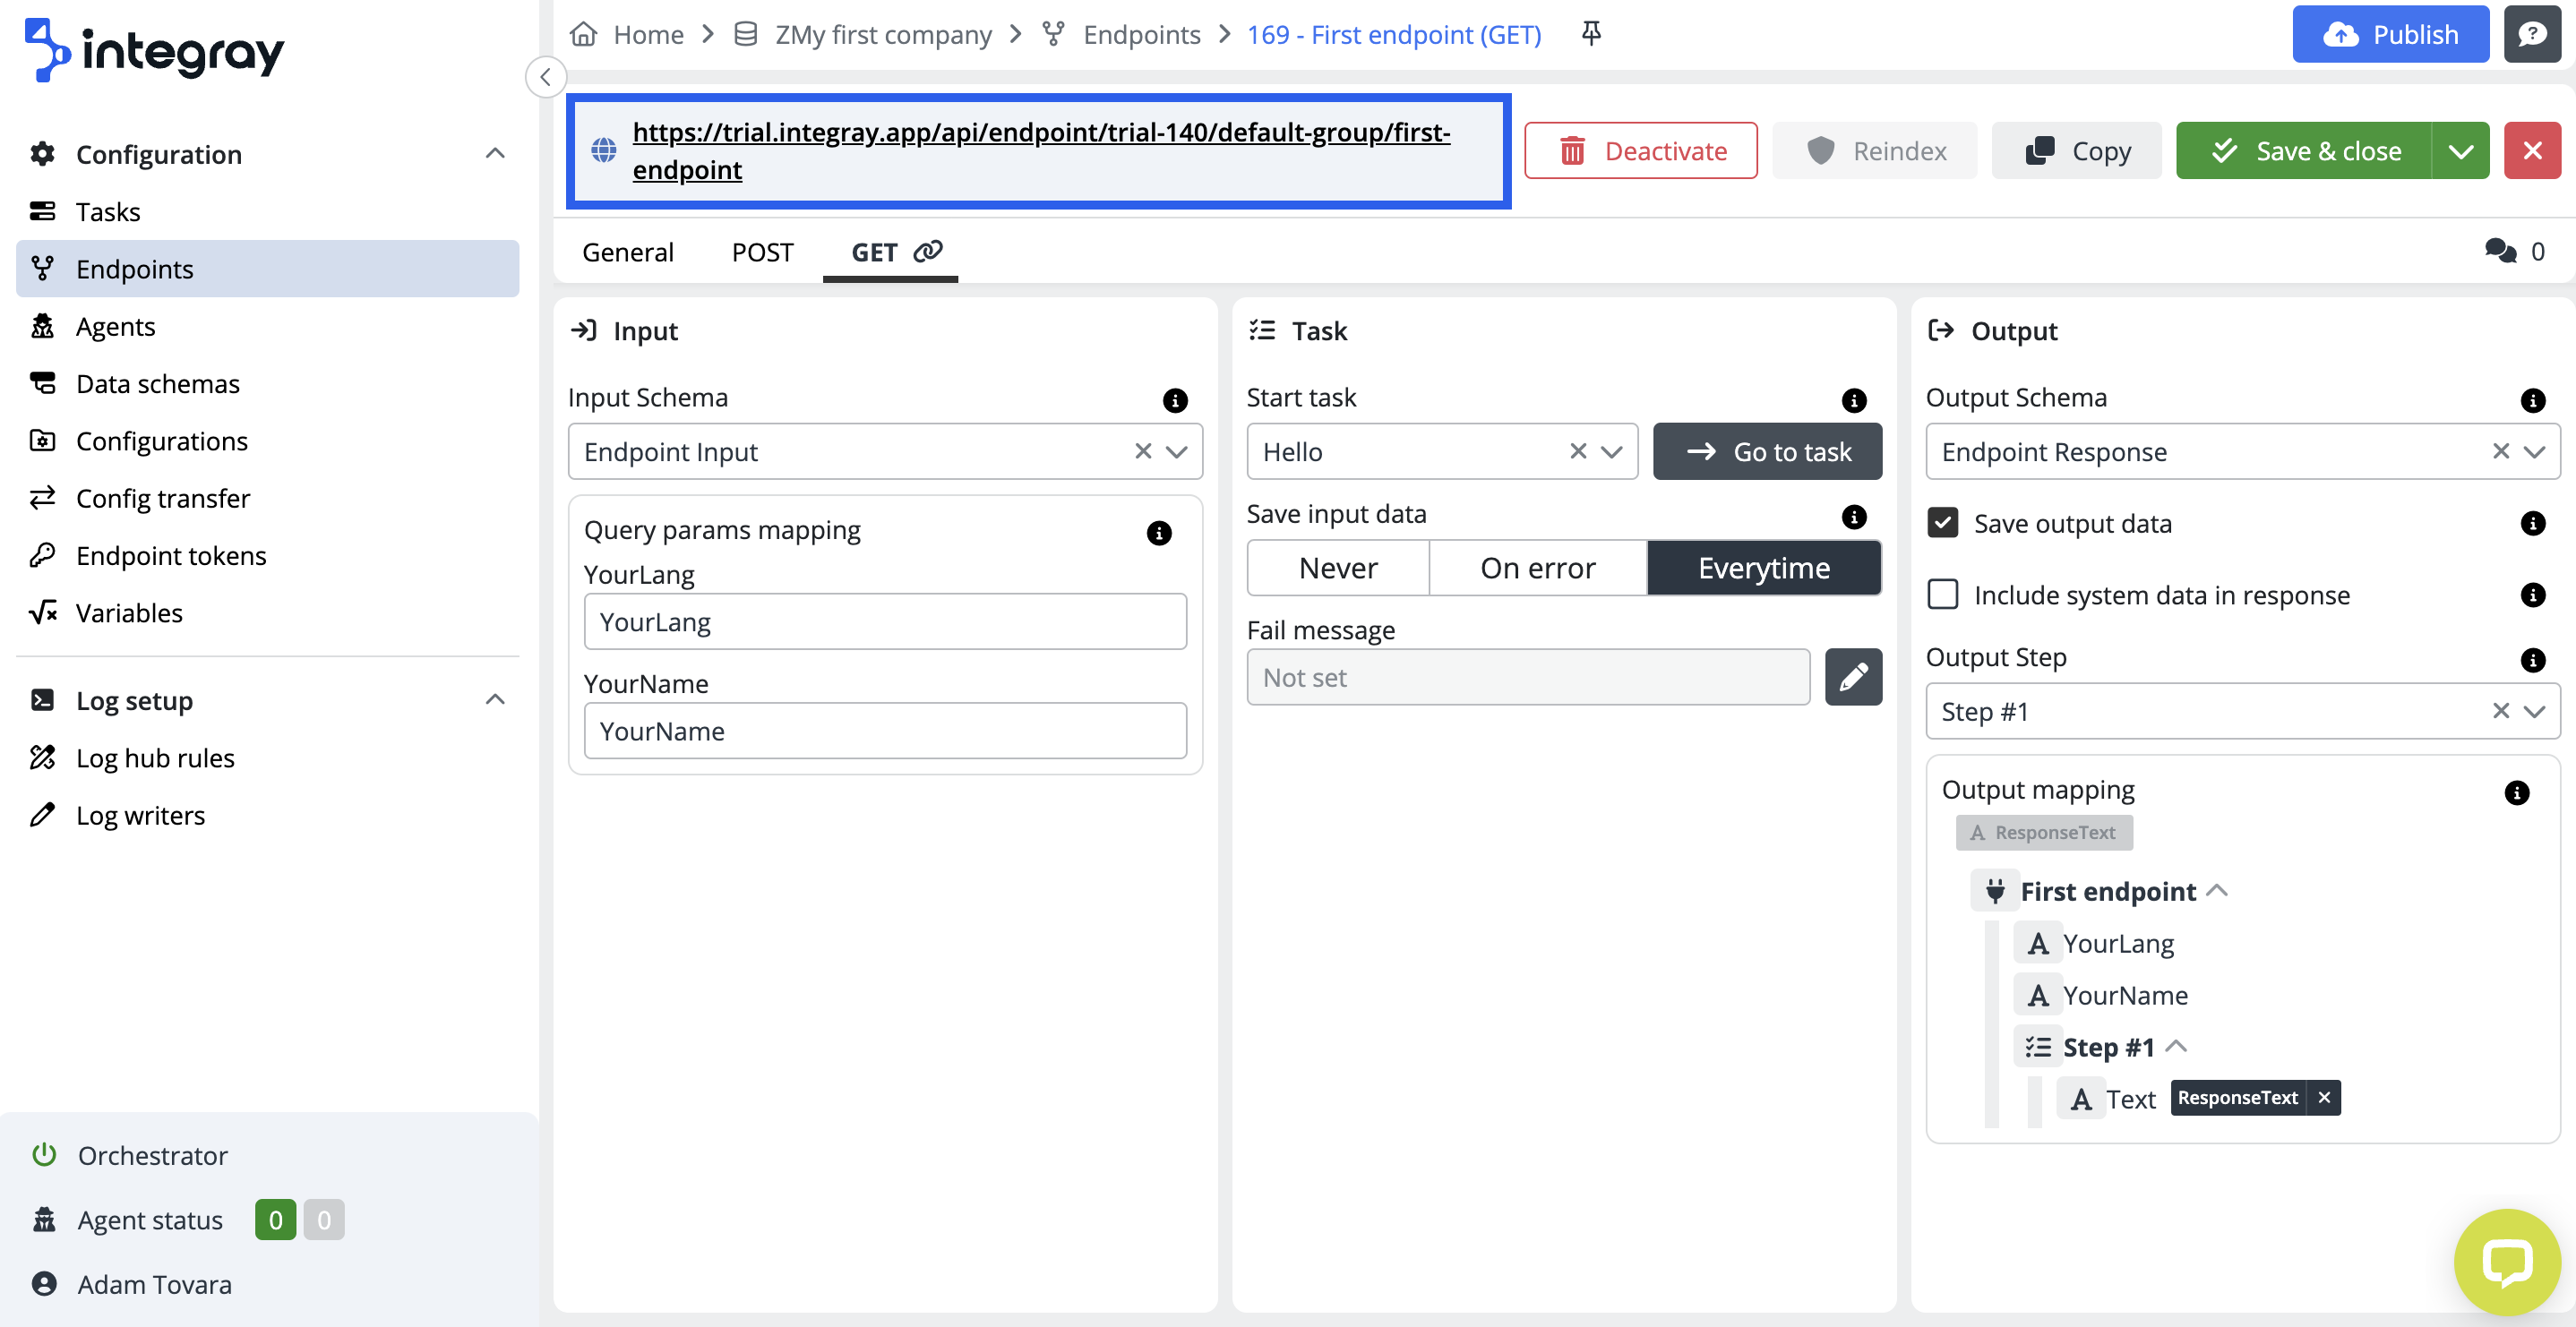Expand the Save & close arrow menu
Viewport: 2576px width, 1327px height.
[2461, 151]
